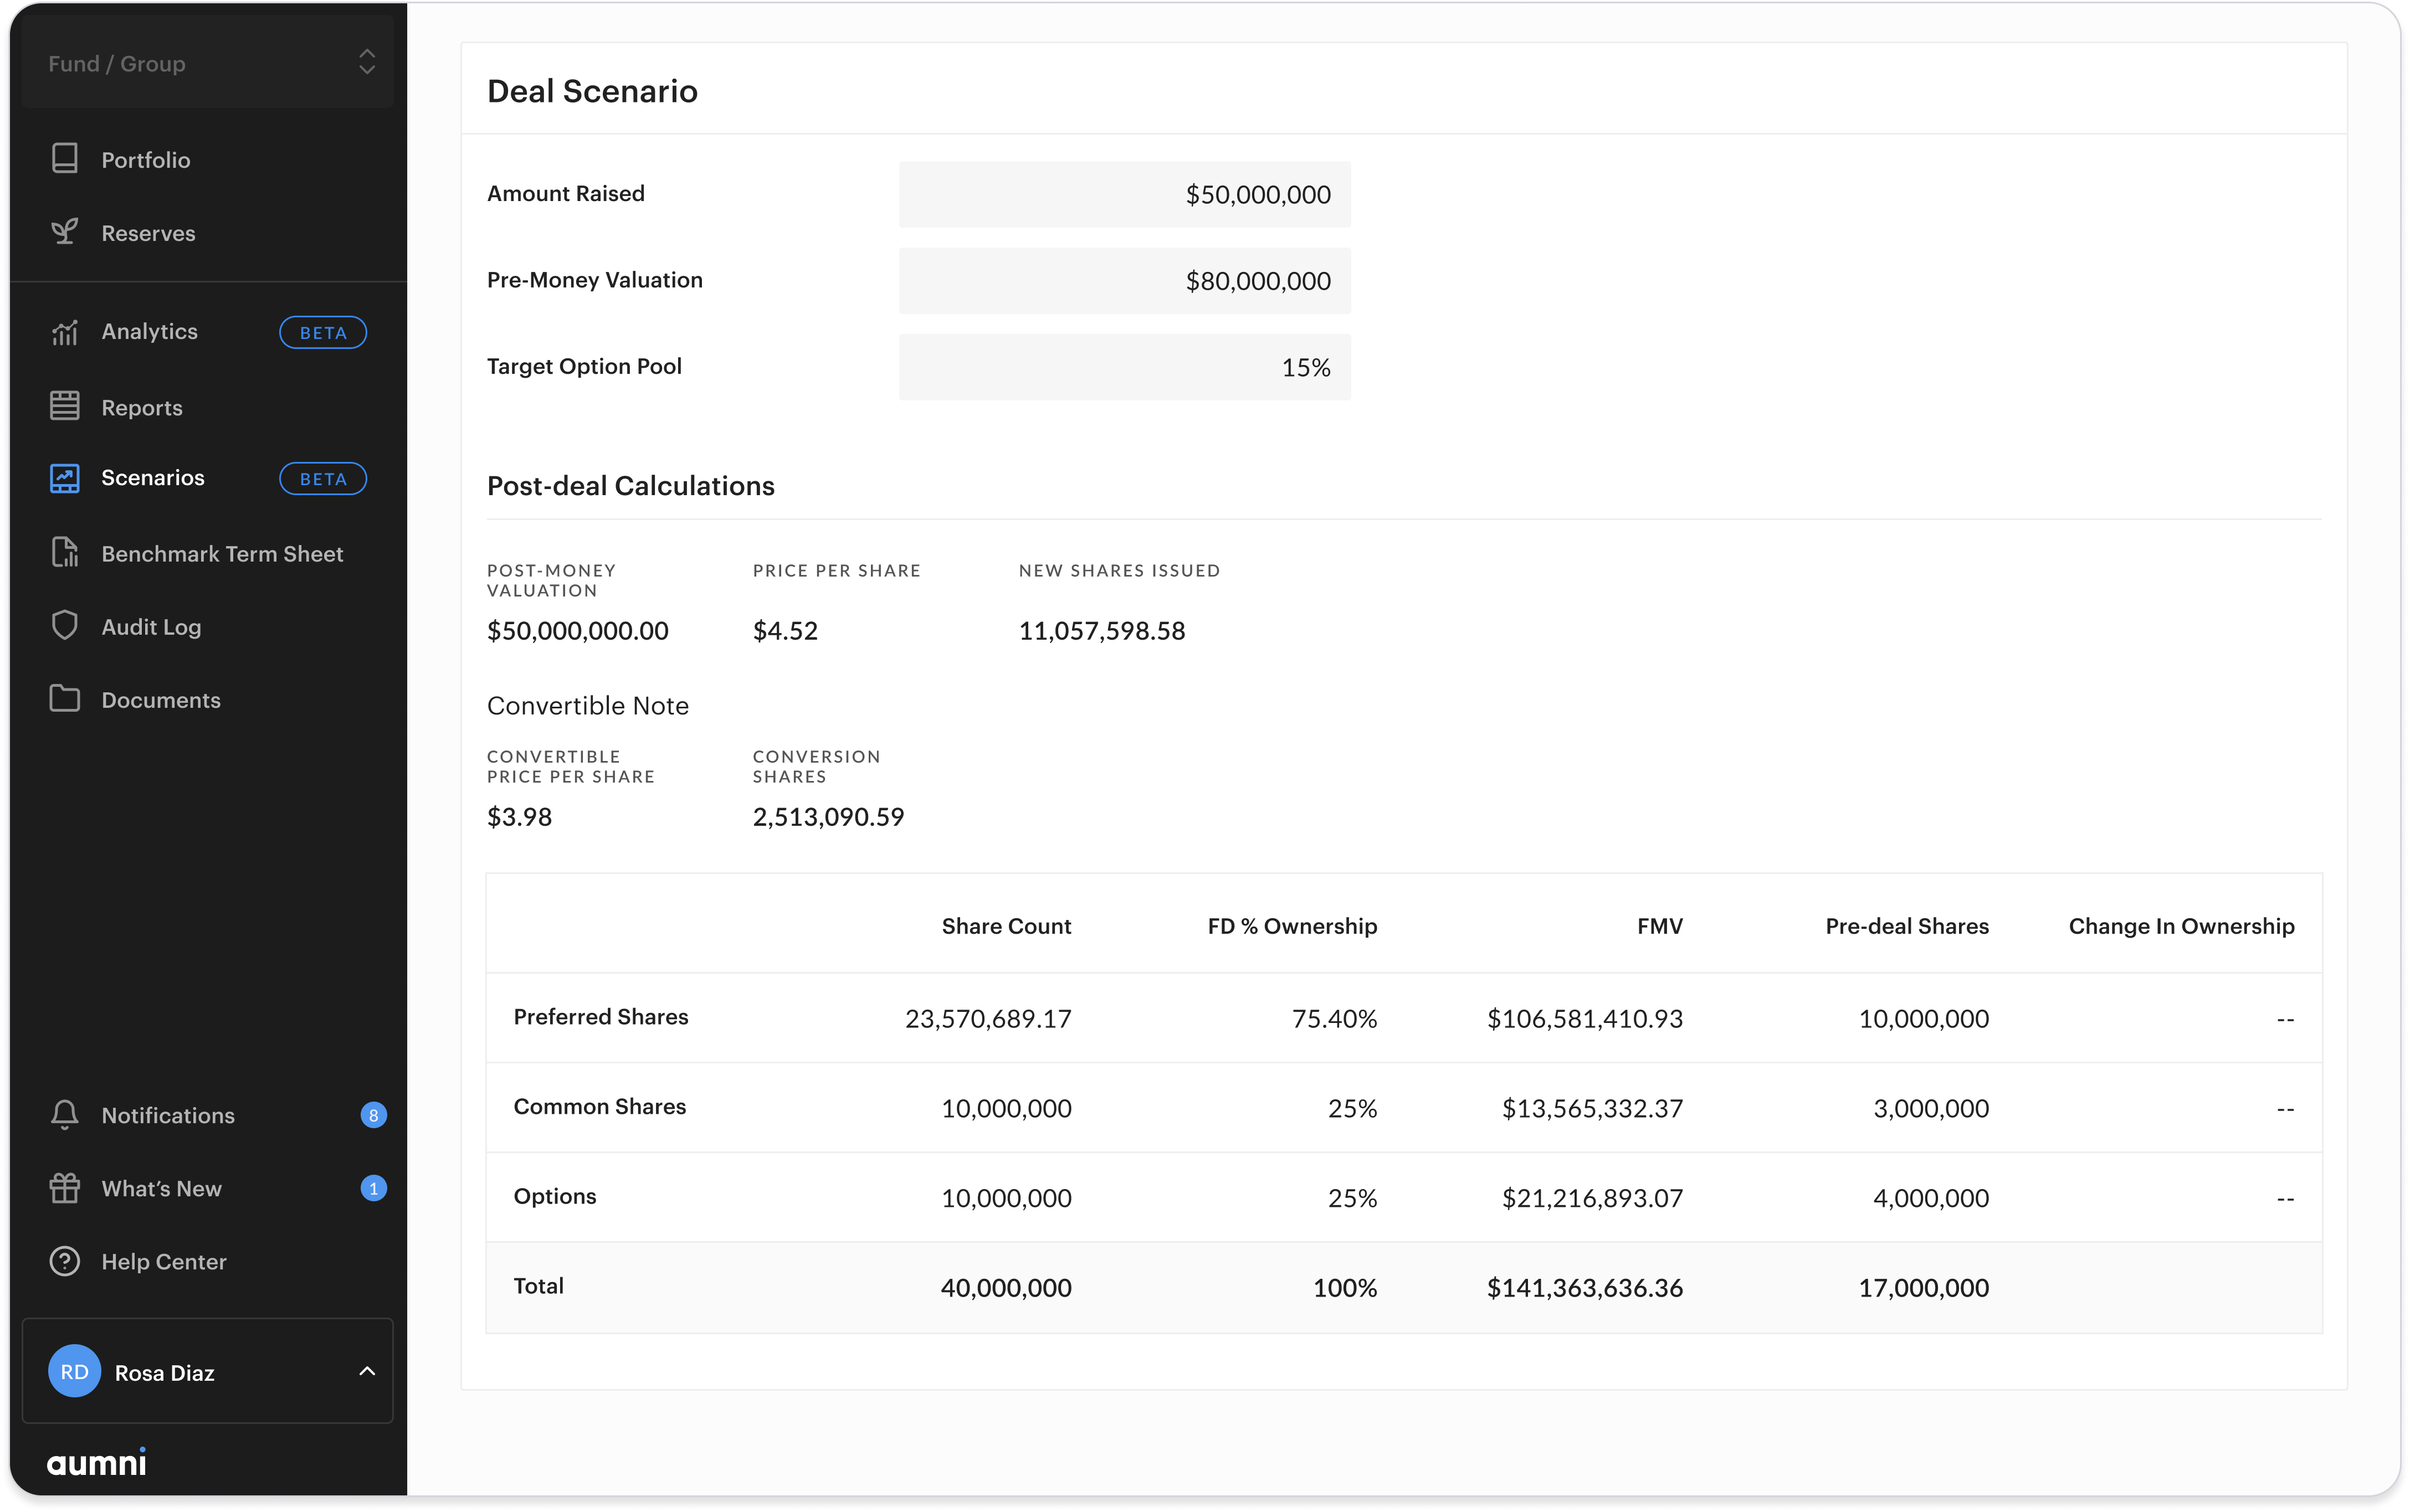Edit the Amount Raised field
This screenshot has width=2410, height=1512.
[1124, 194]
